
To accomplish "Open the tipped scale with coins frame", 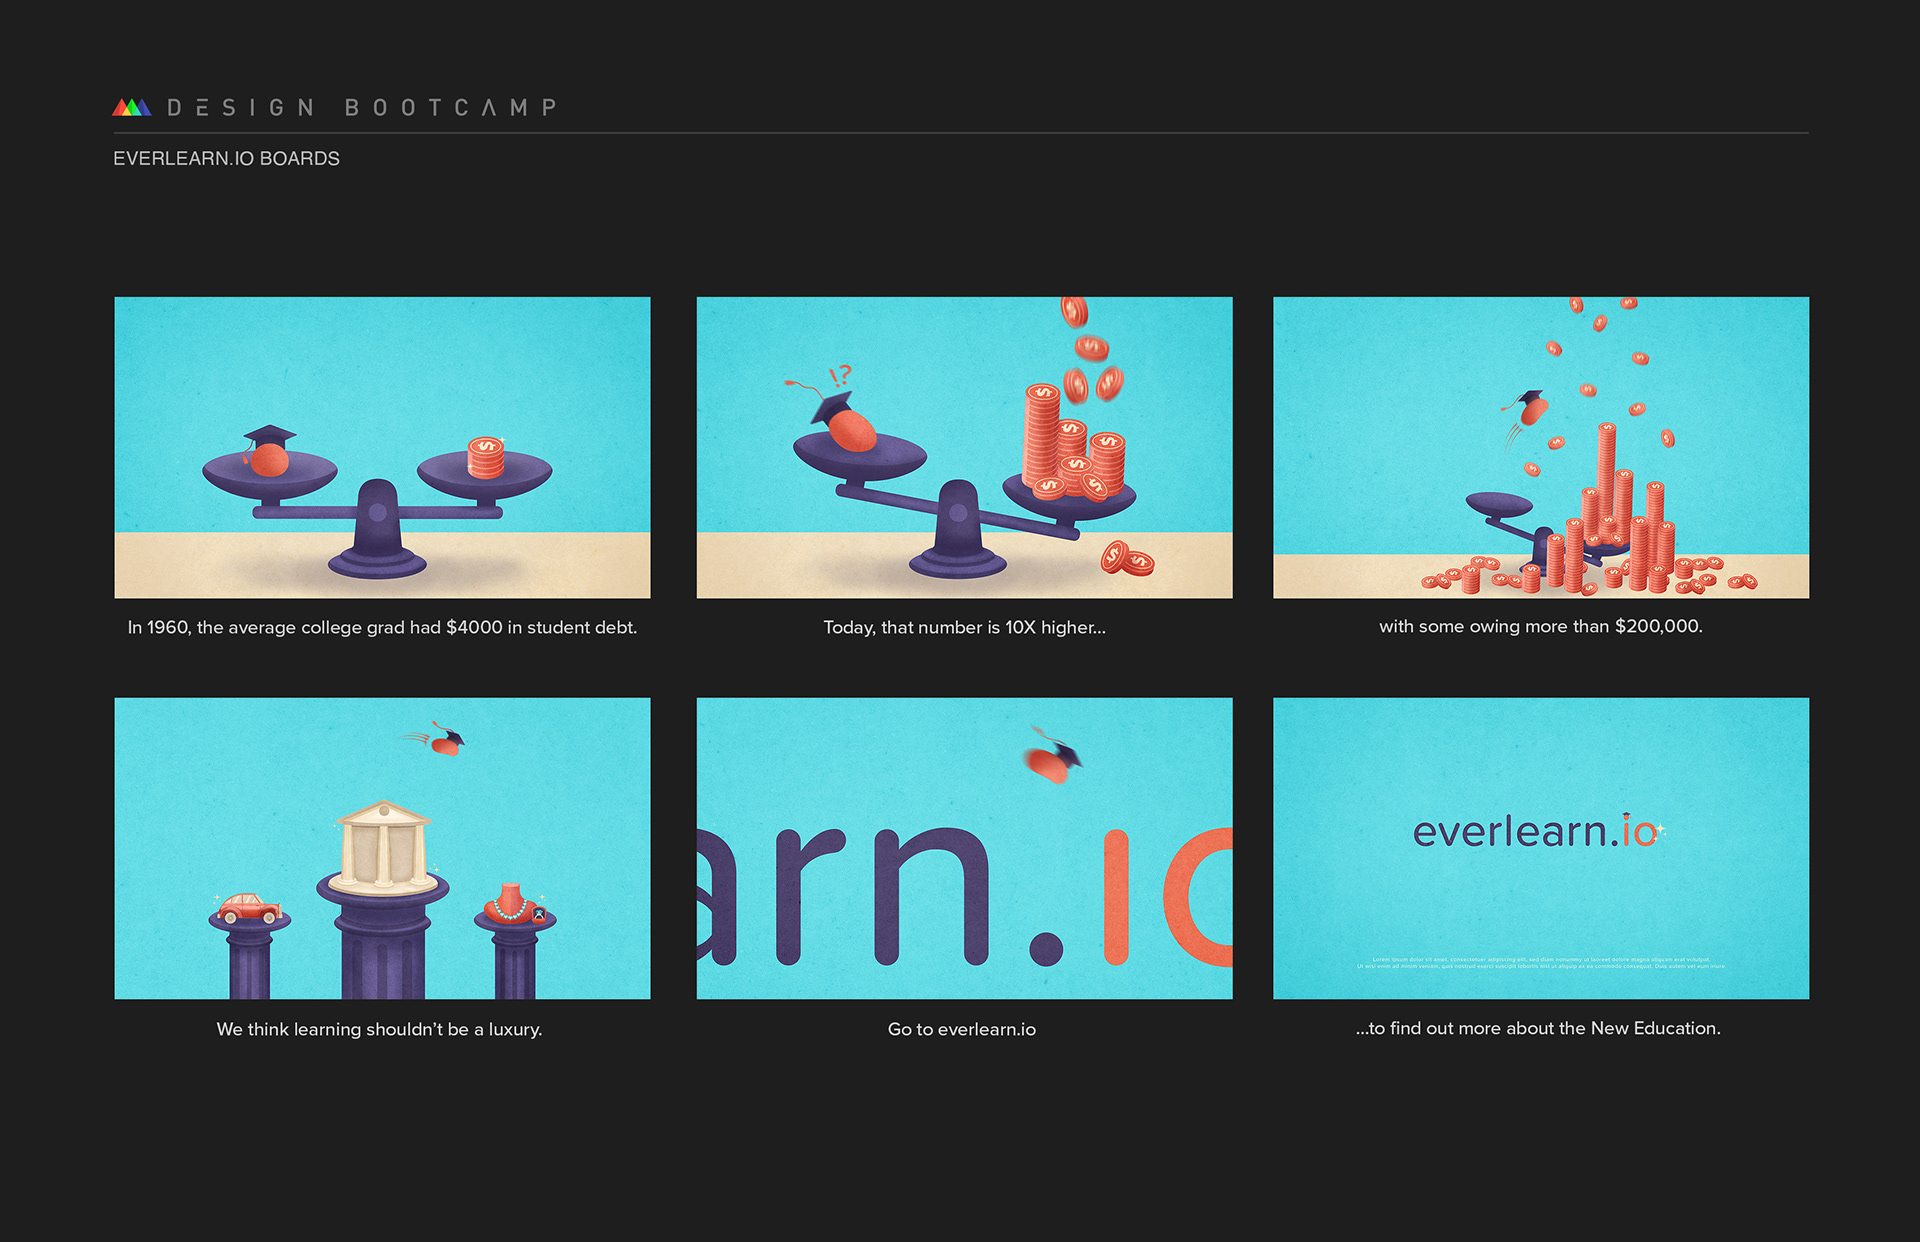I will tap(964, 447).
